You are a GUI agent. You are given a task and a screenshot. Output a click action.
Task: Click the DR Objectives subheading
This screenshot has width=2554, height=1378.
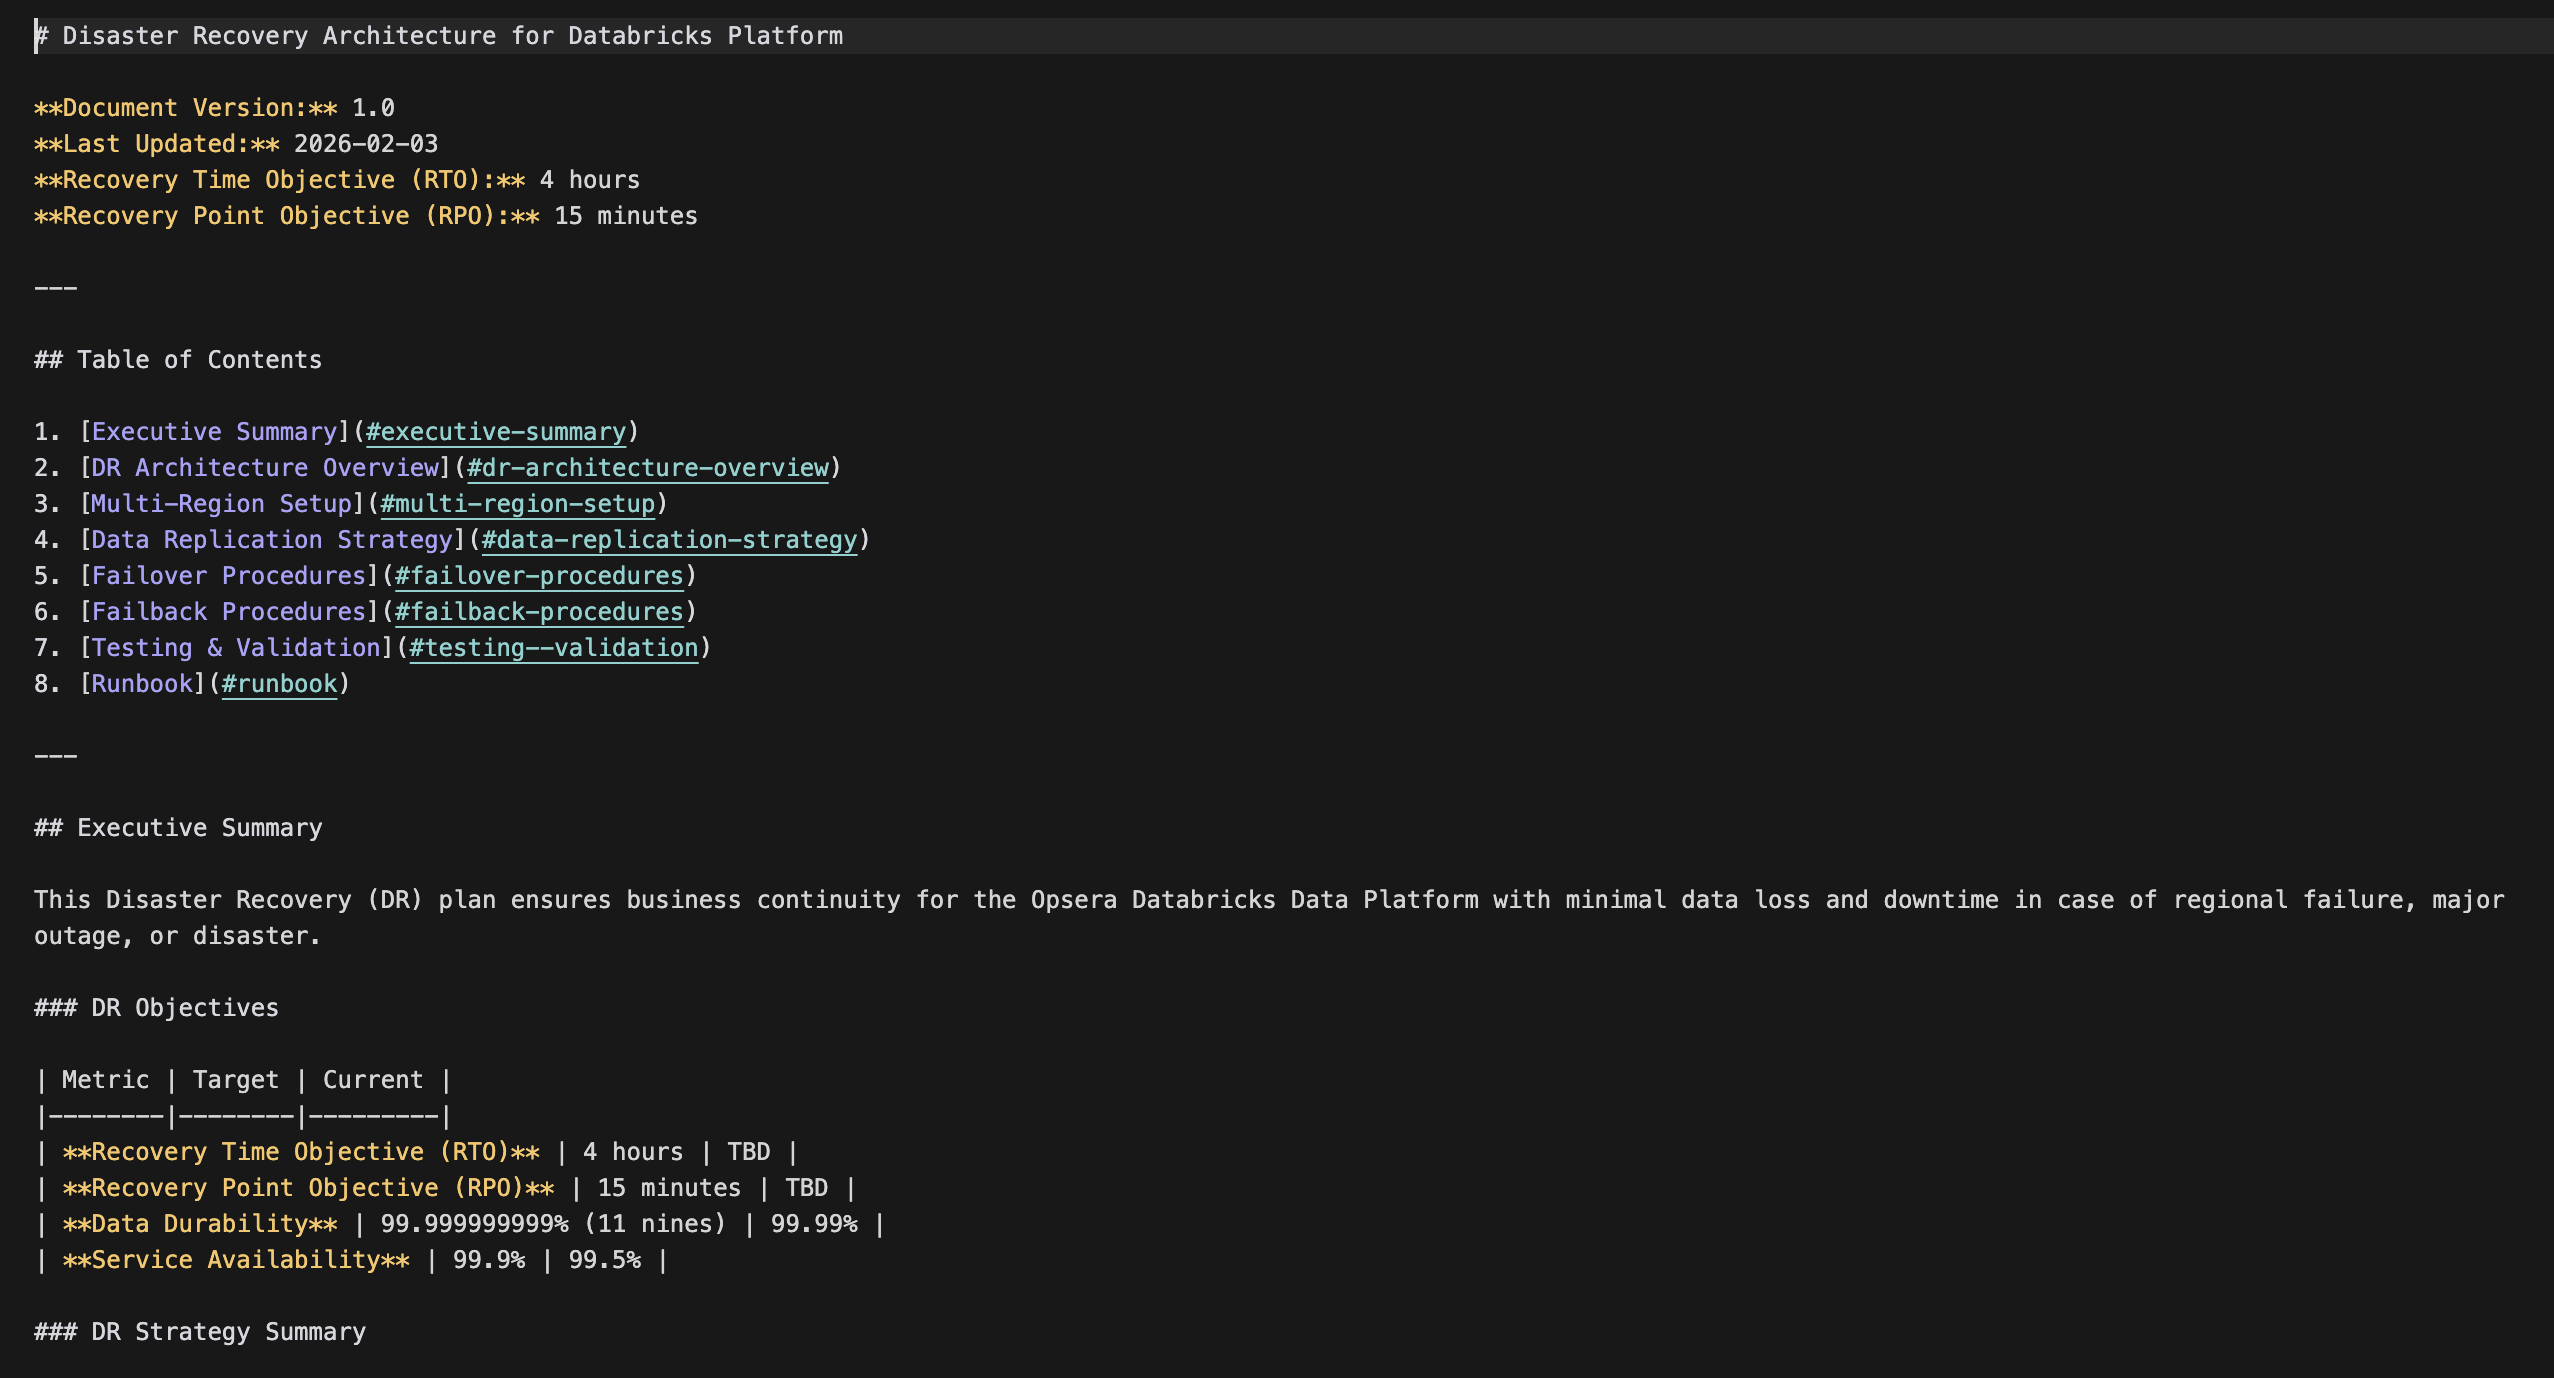click(x=184, y=1008)
